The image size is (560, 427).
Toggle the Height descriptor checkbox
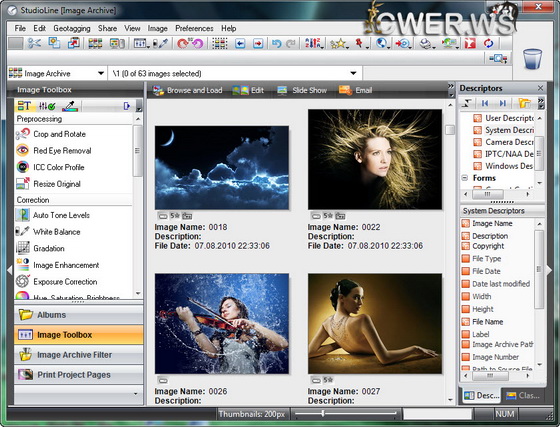pos(465,309)
